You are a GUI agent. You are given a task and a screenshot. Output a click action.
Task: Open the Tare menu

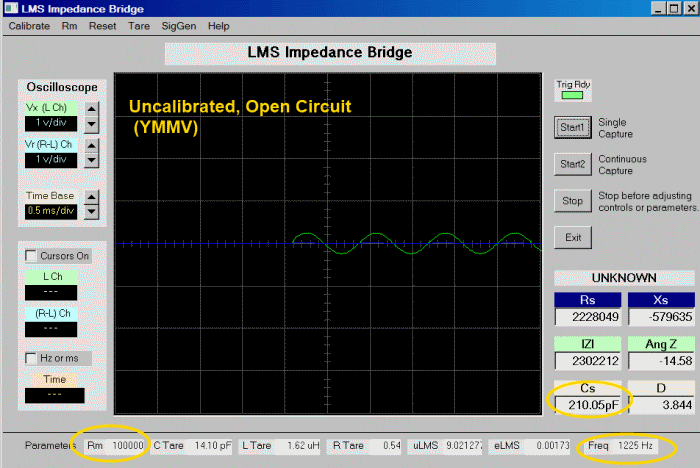pyautogui.click(x=139, y=26)
